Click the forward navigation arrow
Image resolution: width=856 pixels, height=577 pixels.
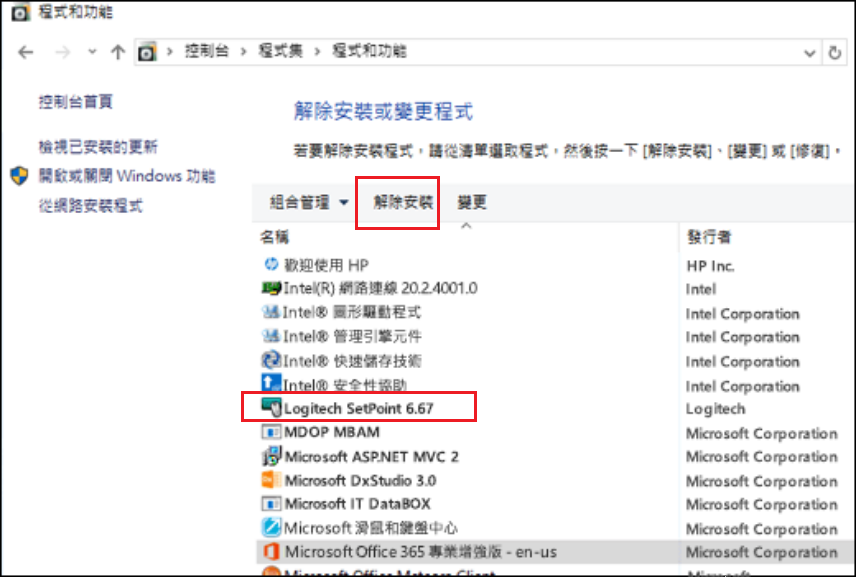[x=62, y=52]
